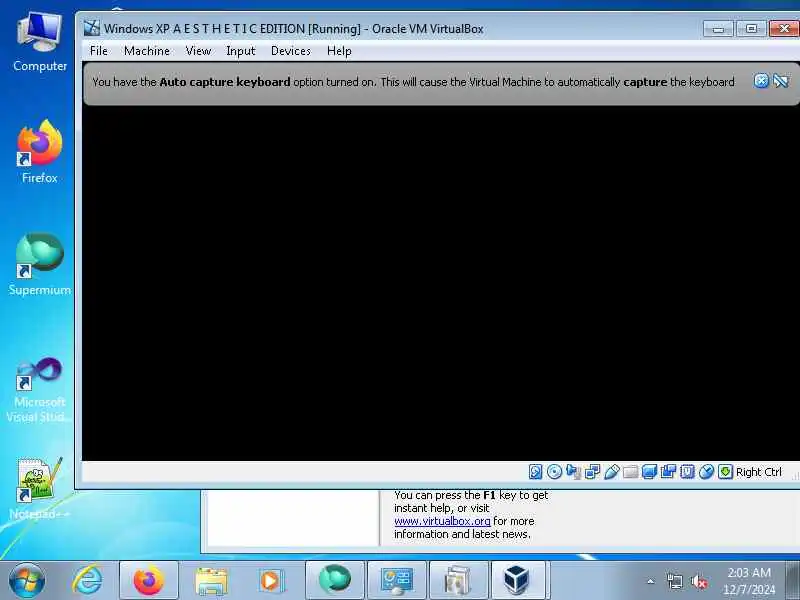The width and height of the screenshot is (800, 600).
Task: Click the keyboard capture green arrow icon
Action: click(x=725, y=472)
